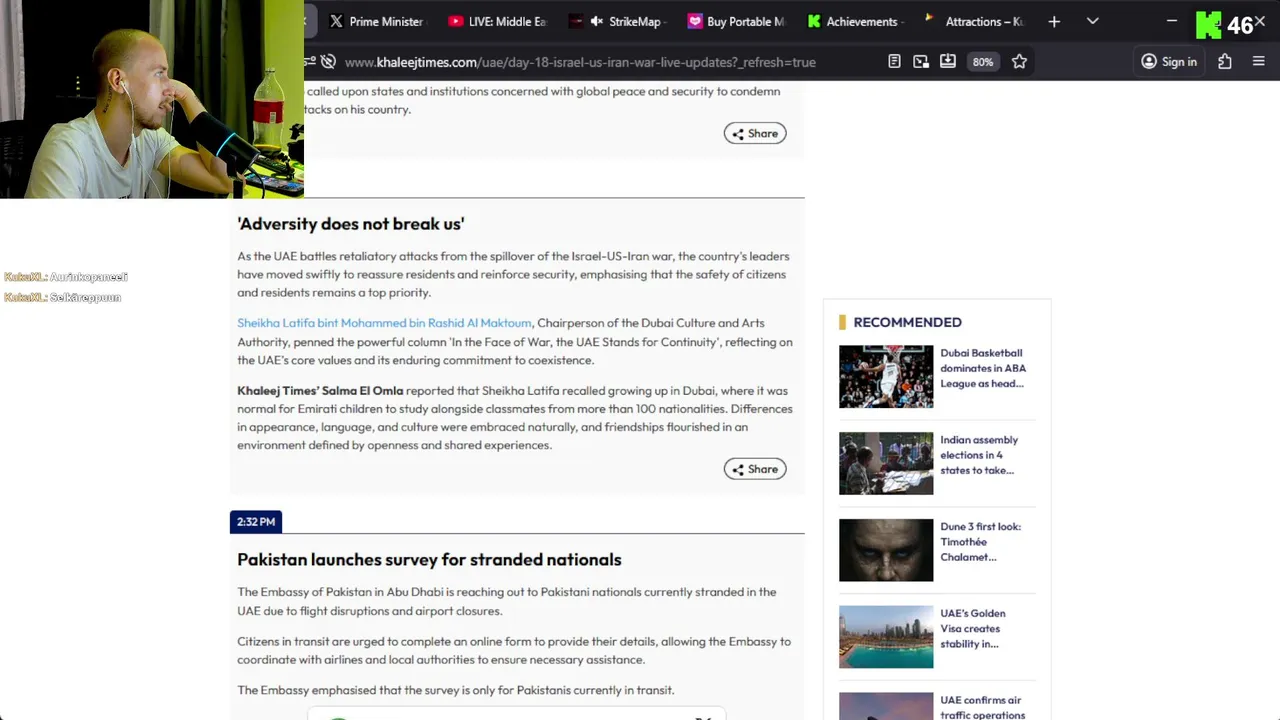Bookmark this page with star icon
This screenshot has width=1280, height=720.
coord(1019,61)
